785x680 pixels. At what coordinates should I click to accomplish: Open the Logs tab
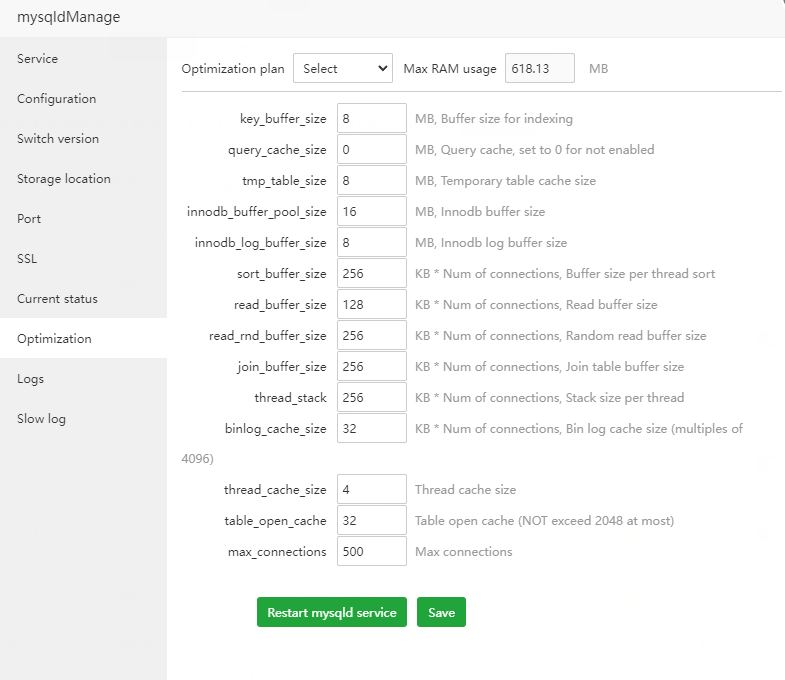[x=31, y=379]
